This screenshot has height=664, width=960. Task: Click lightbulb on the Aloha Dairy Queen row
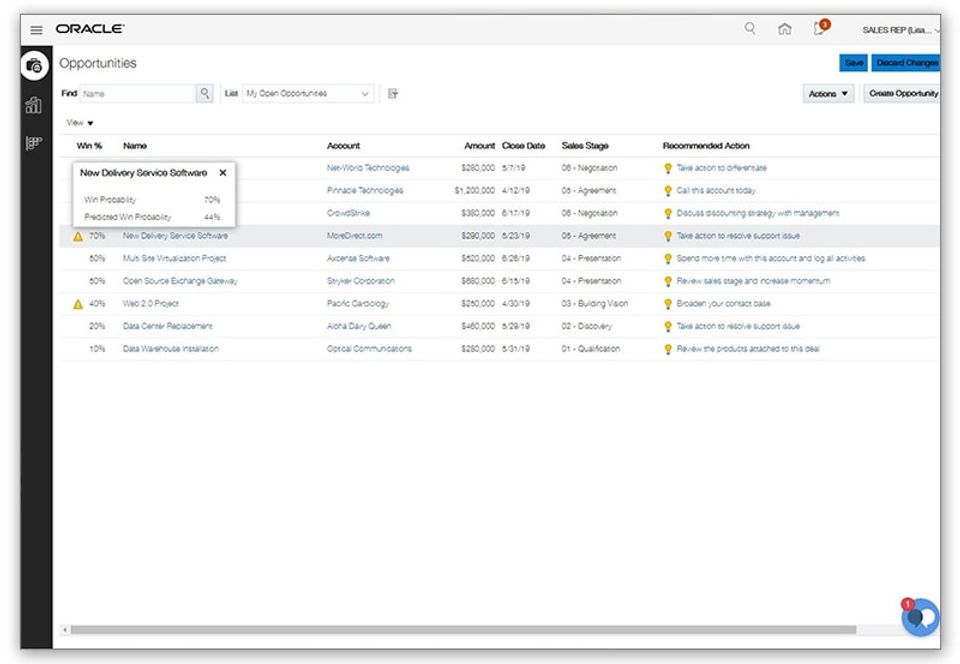(x=668, y=327)
